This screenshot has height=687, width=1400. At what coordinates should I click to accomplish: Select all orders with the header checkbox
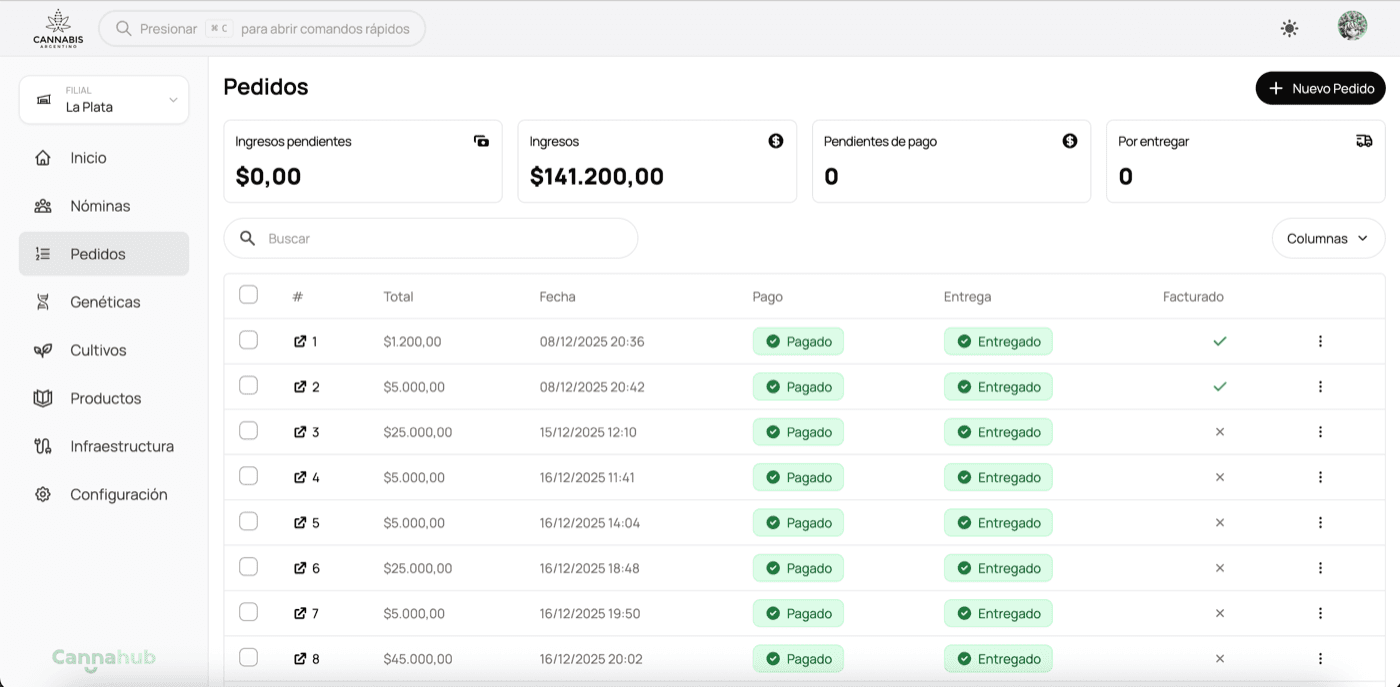tap(248, 295)
